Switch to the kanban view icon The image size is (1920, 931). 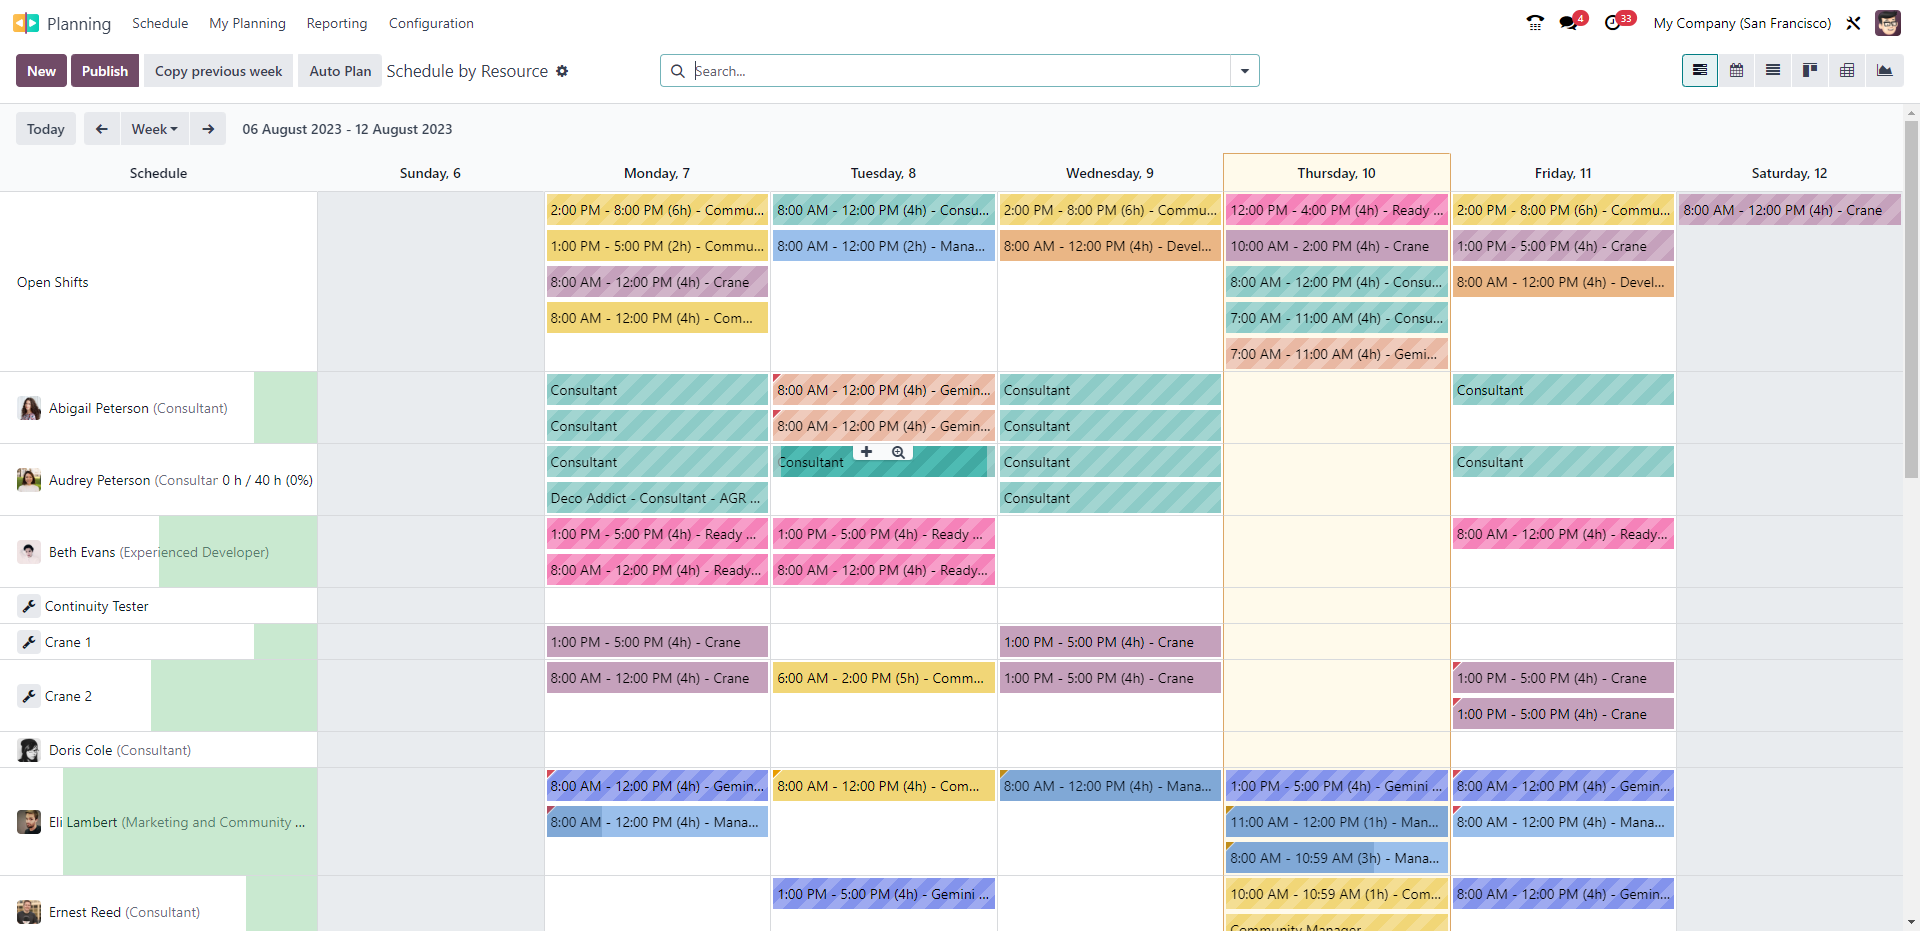1810,71
